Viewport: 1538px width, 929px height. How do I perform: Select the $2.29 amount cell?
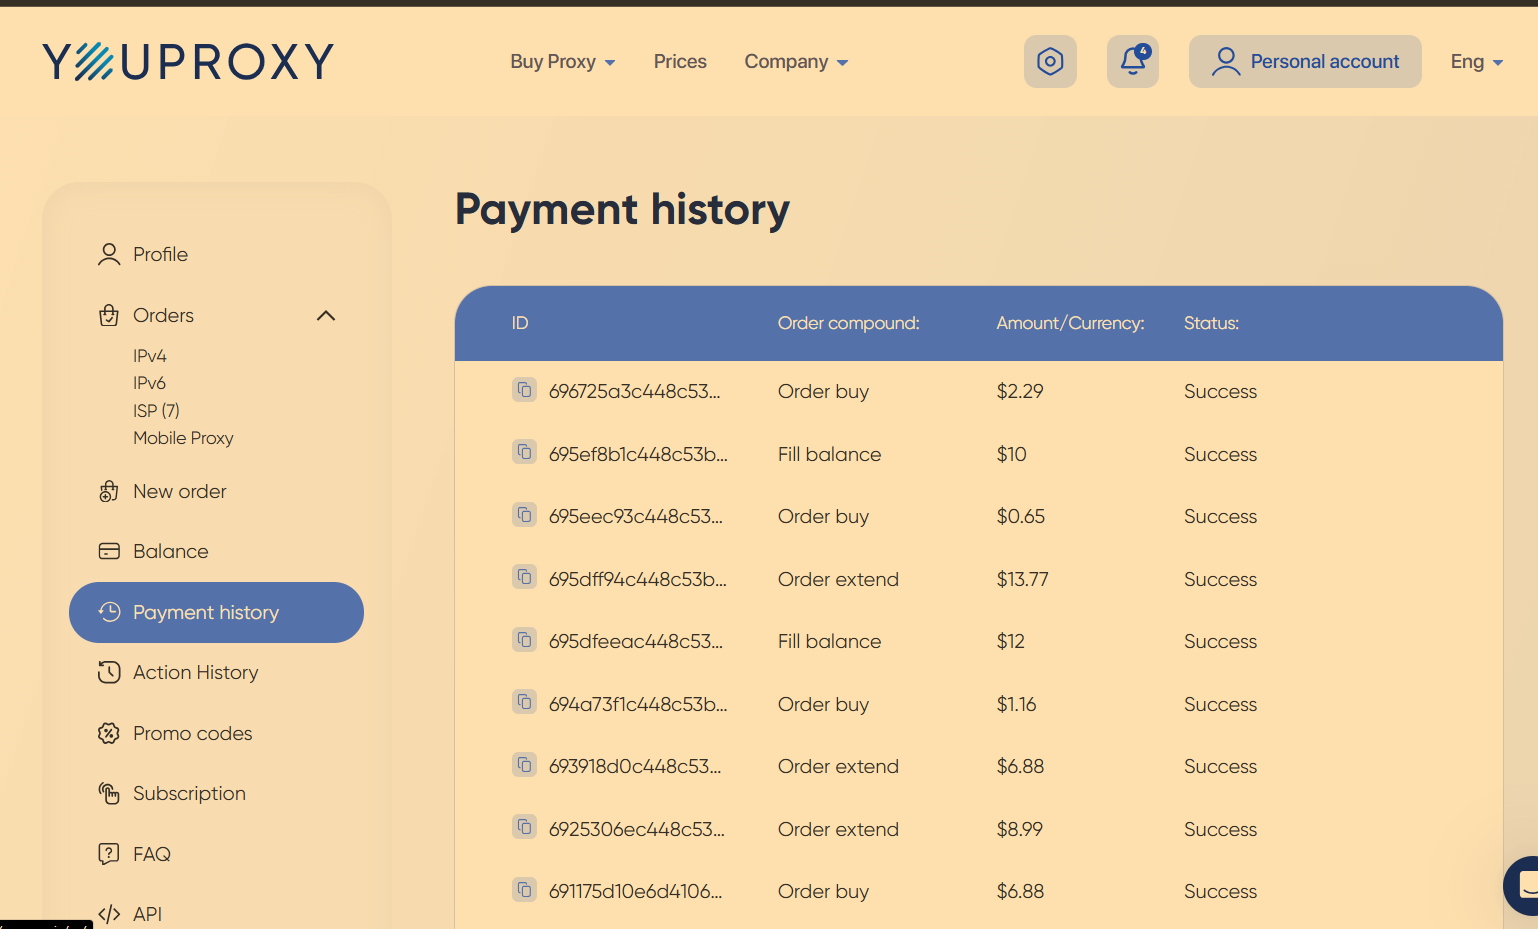[1020, 392]
